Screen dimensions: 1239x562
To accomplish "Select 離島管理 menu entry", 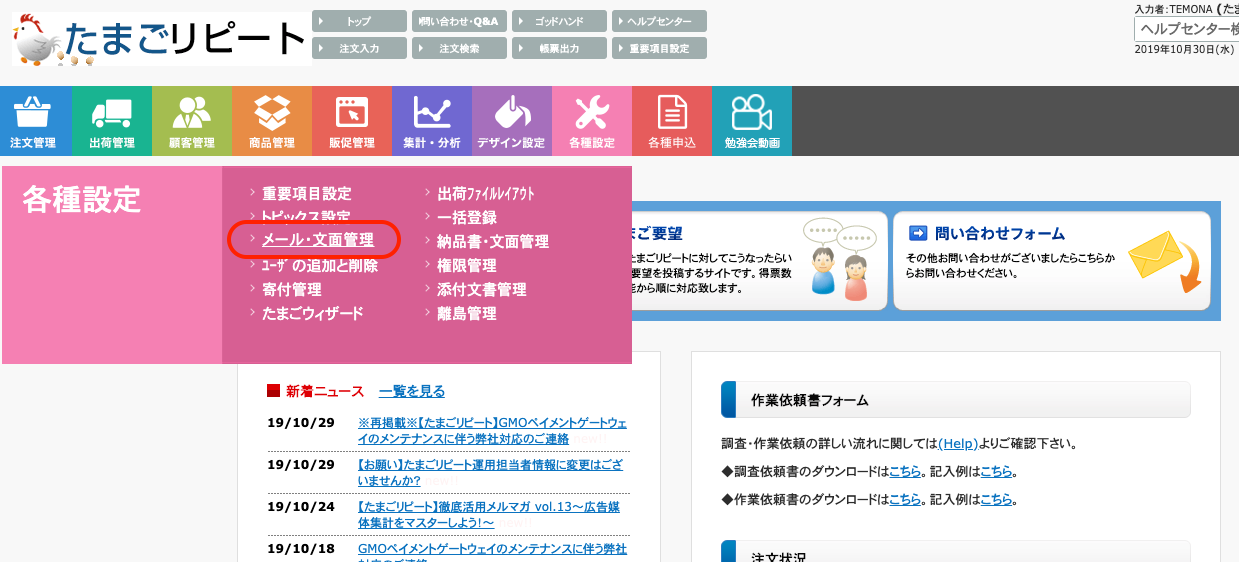I will click(x=467, y=313).
